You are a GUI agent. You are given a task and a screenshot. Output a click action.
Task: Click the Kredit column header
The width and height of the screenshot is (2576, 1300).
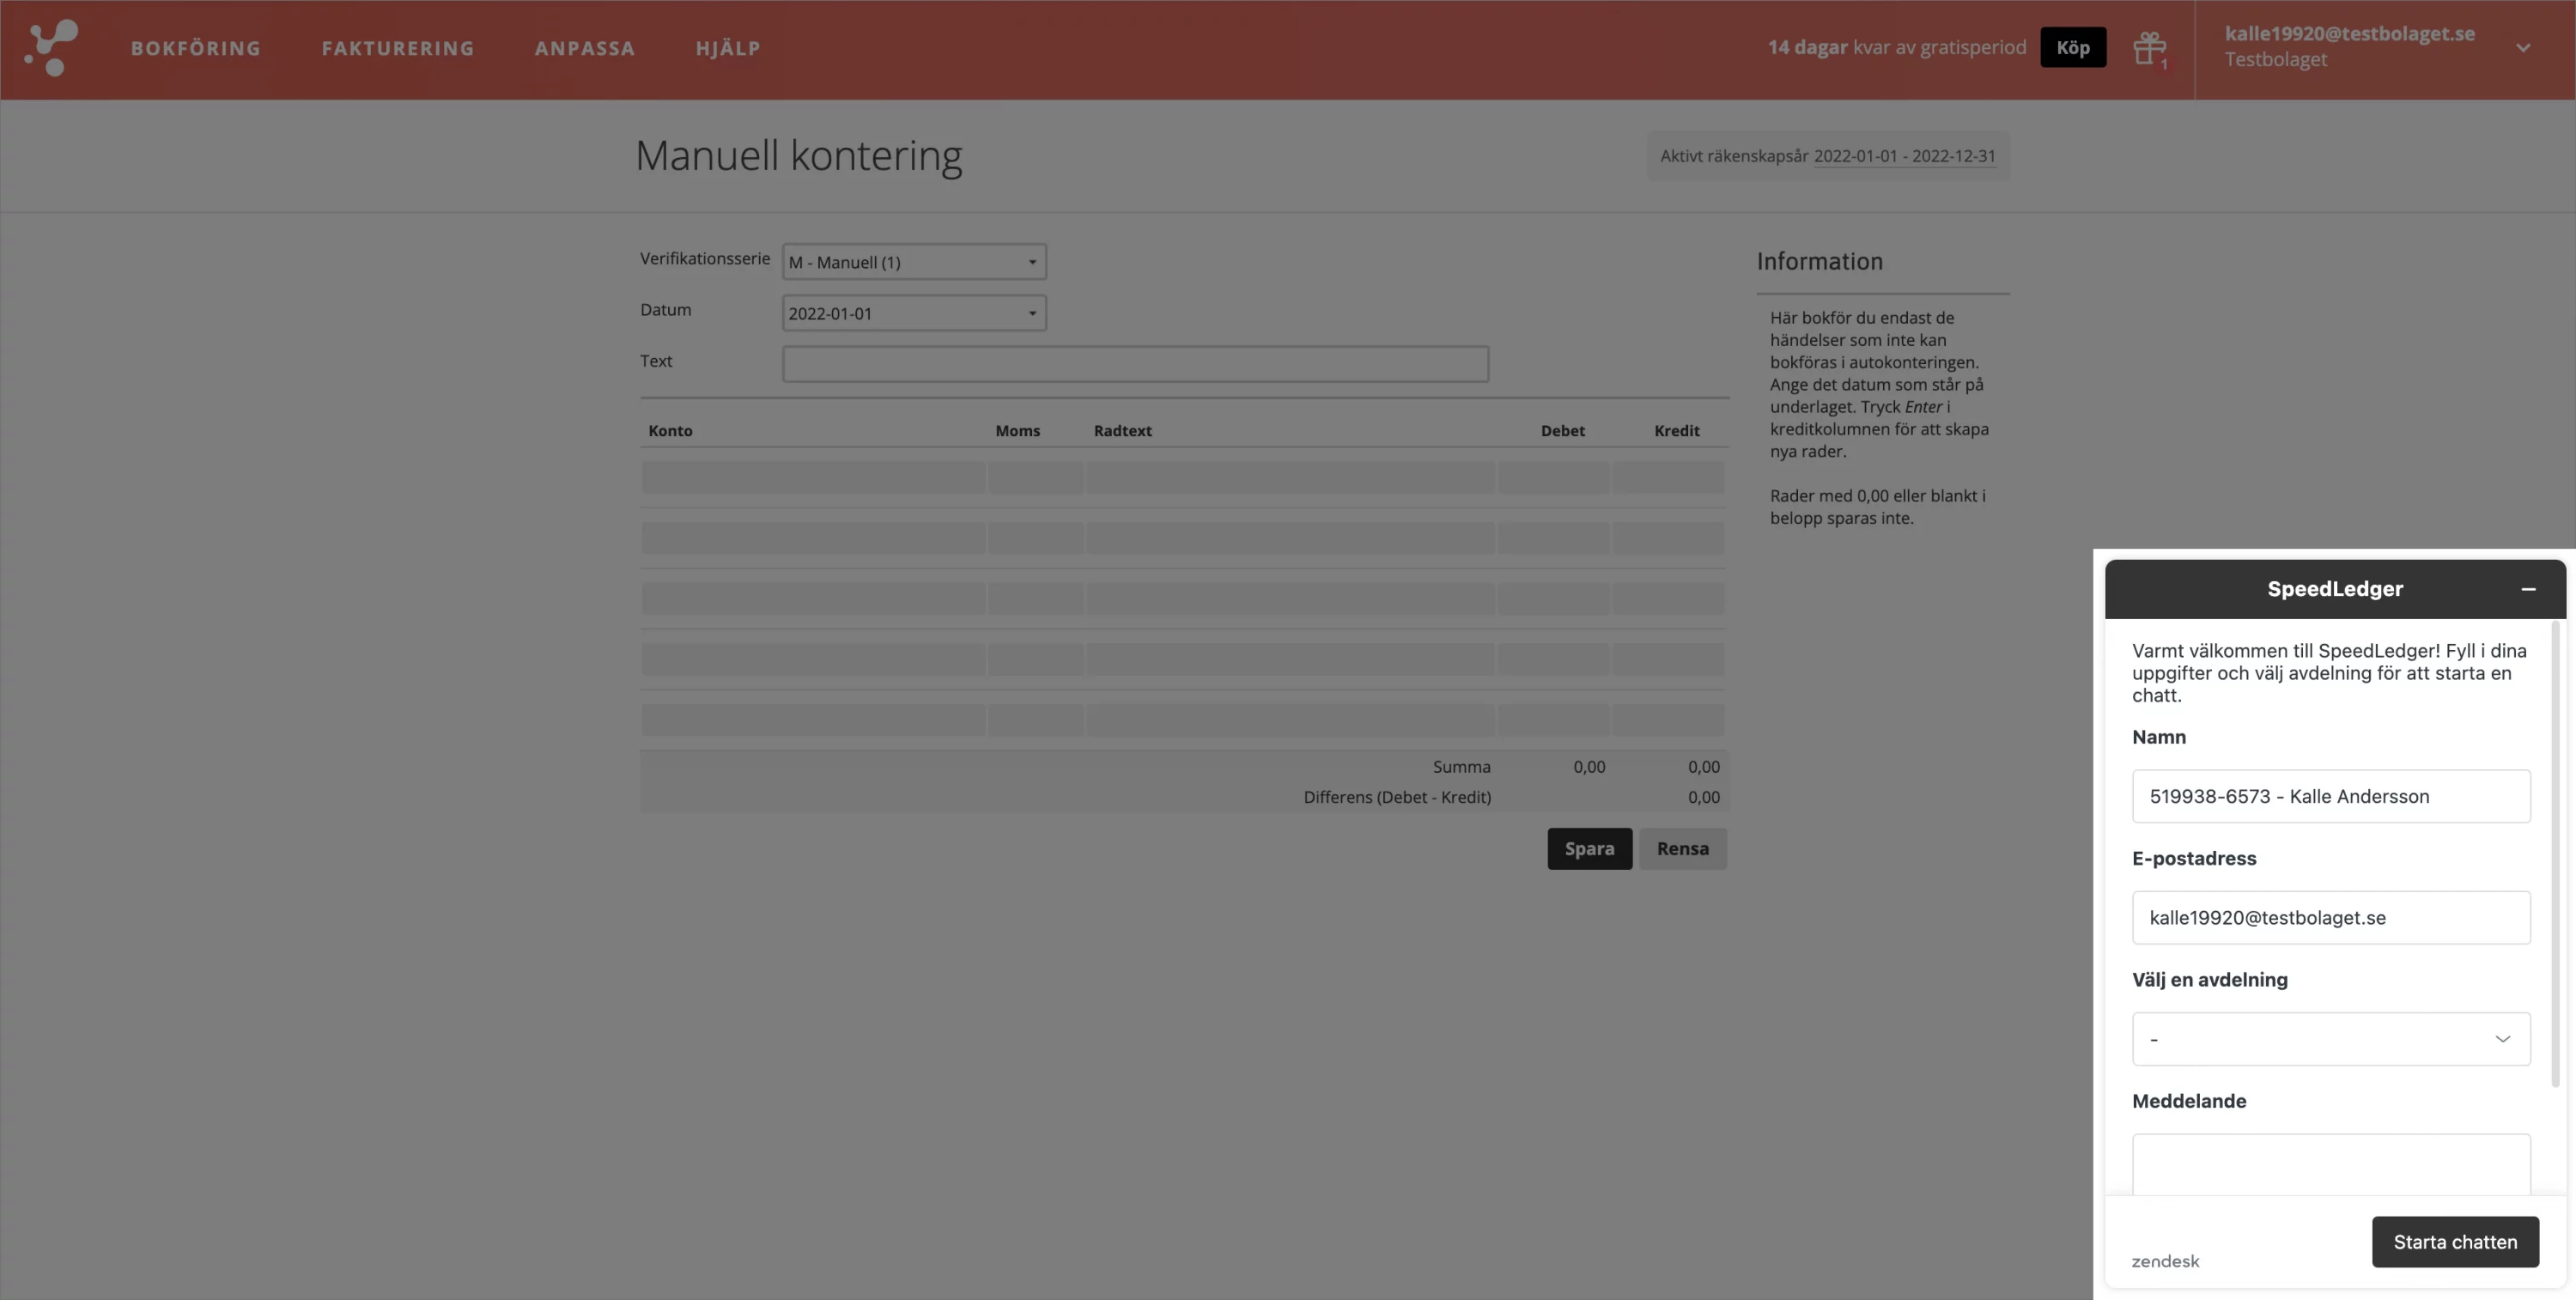1676,431
